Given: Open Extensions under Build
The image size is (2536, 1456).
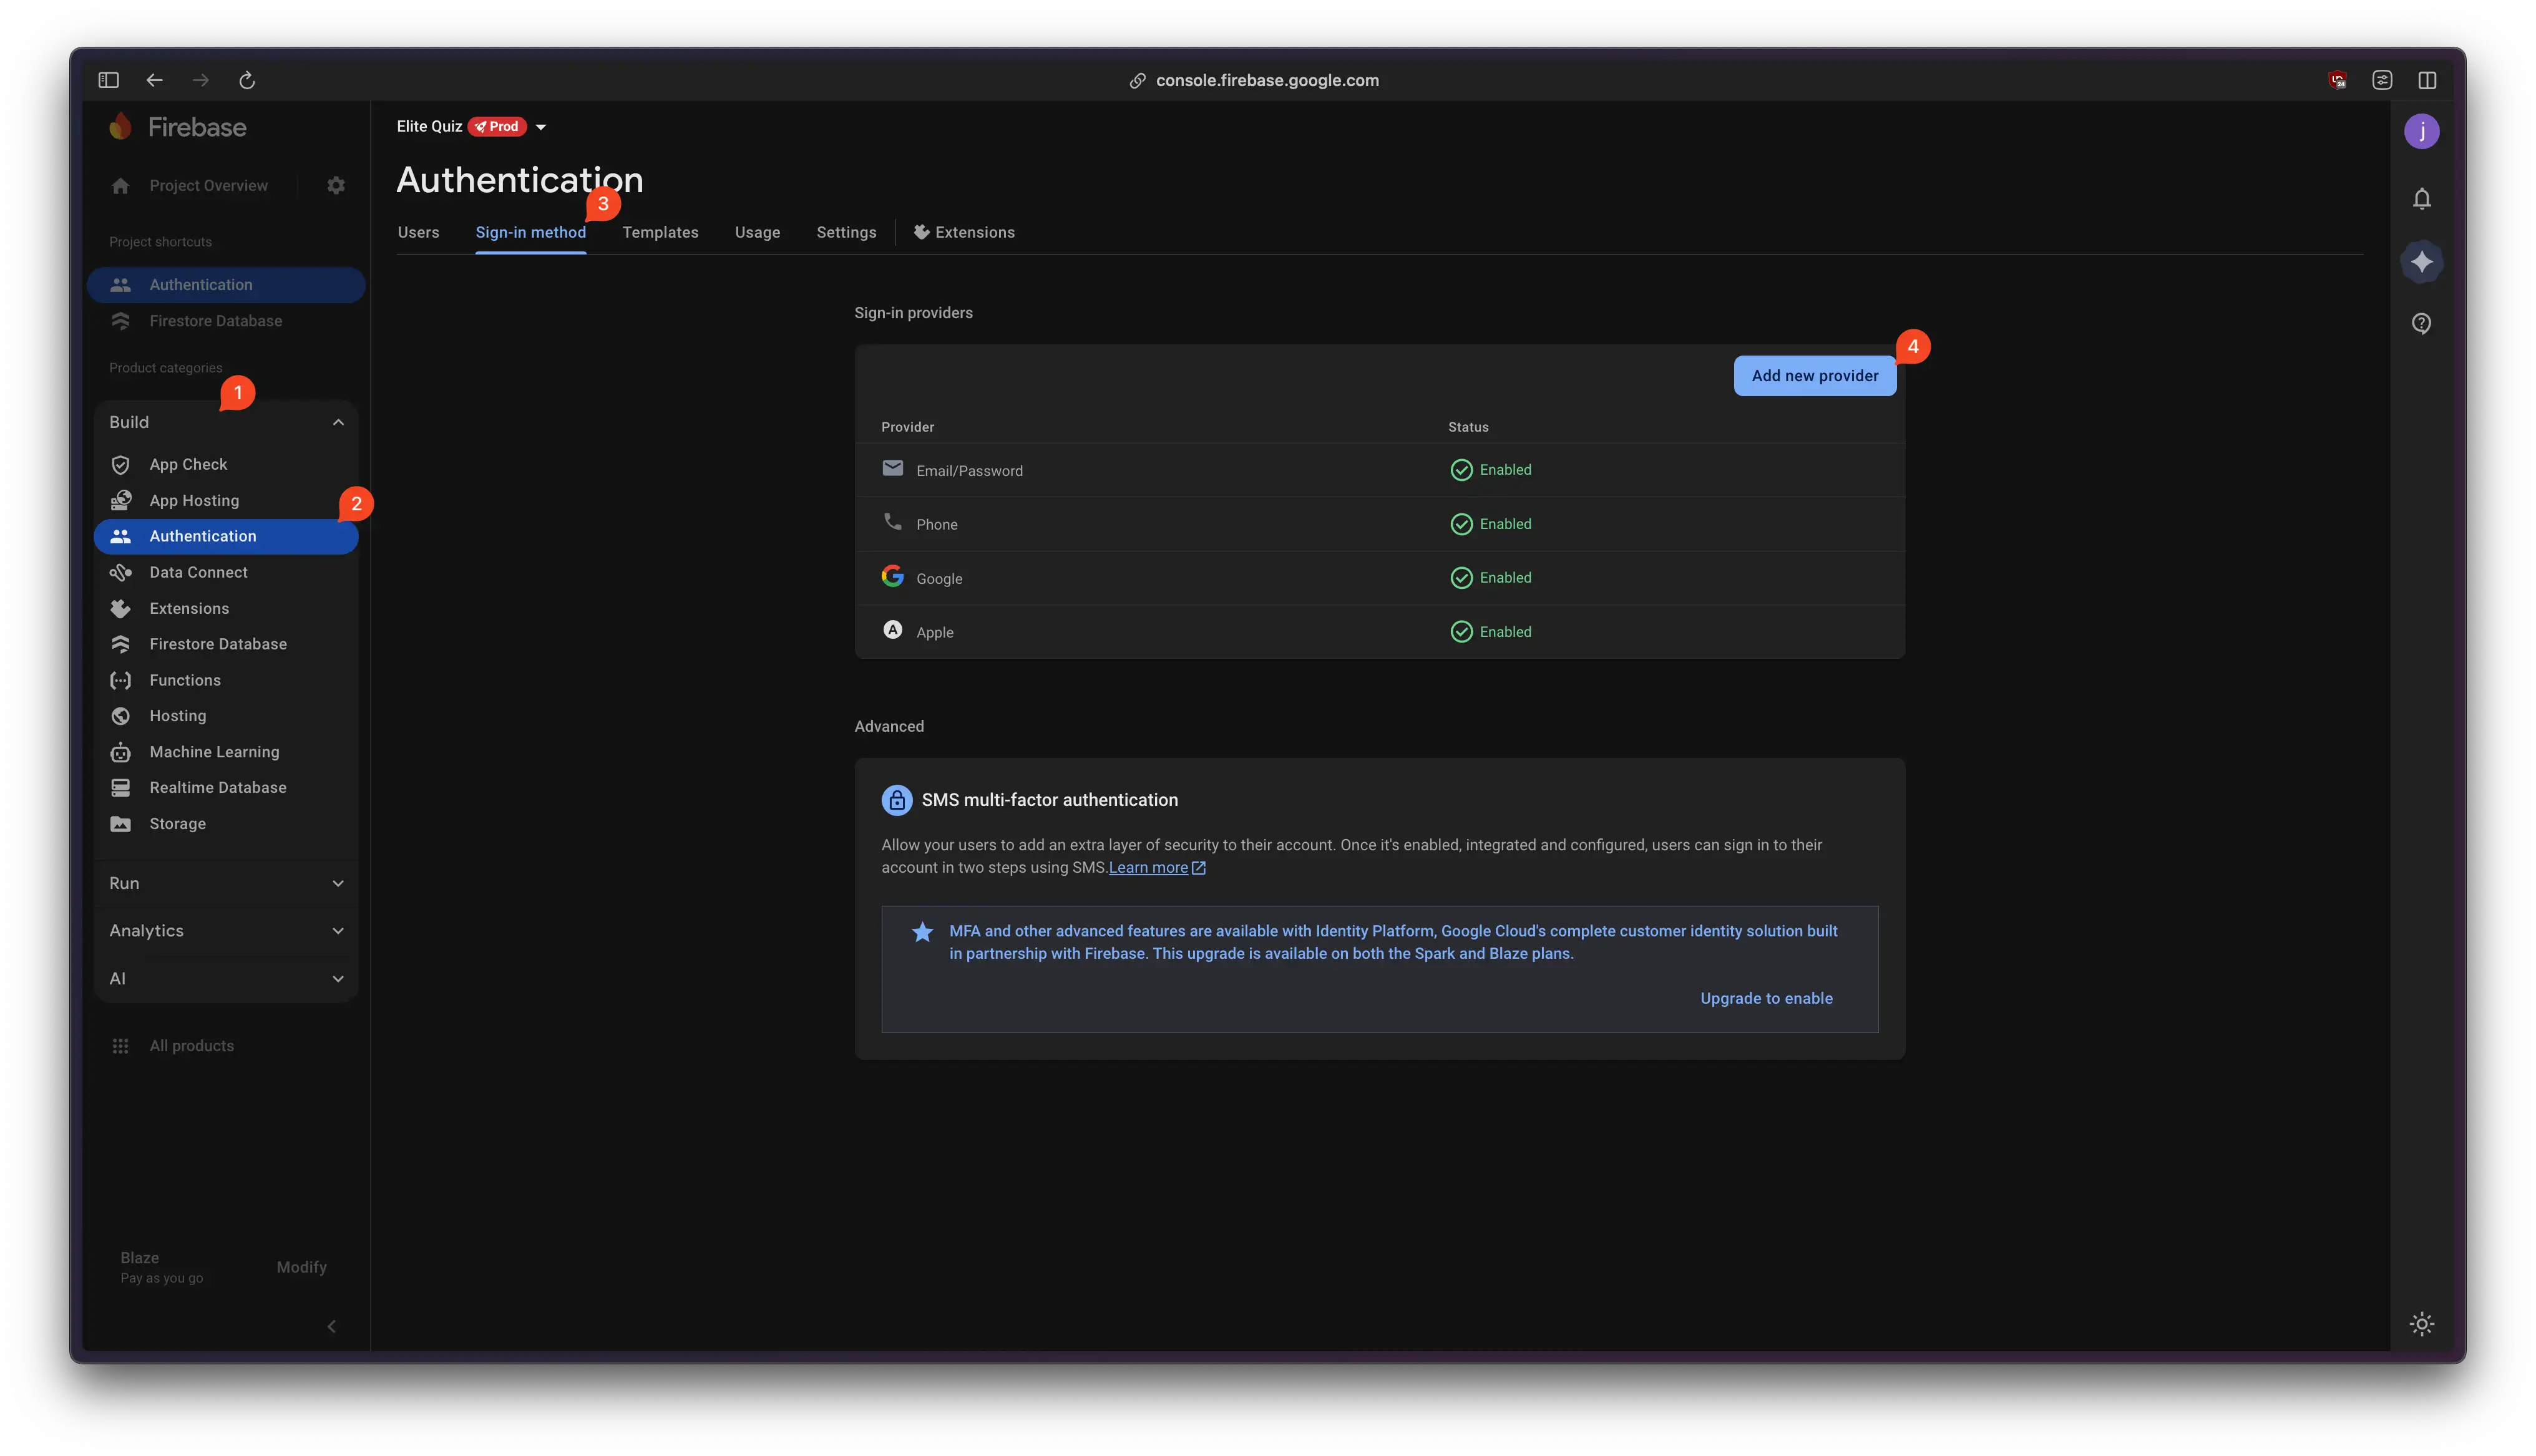Looking at the screenshot, I should [x=226, y=608].
